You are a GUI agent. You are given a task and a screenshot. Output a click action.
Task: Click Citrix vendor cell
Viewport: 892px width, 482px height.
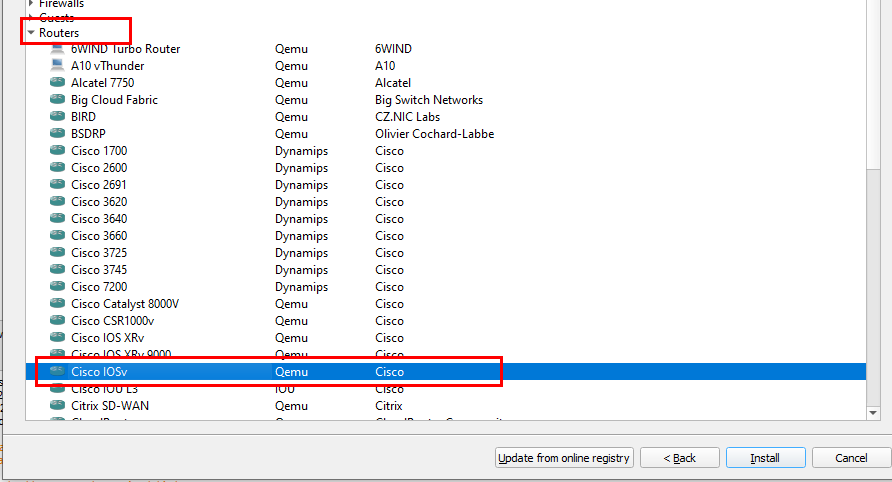point(389,406)
